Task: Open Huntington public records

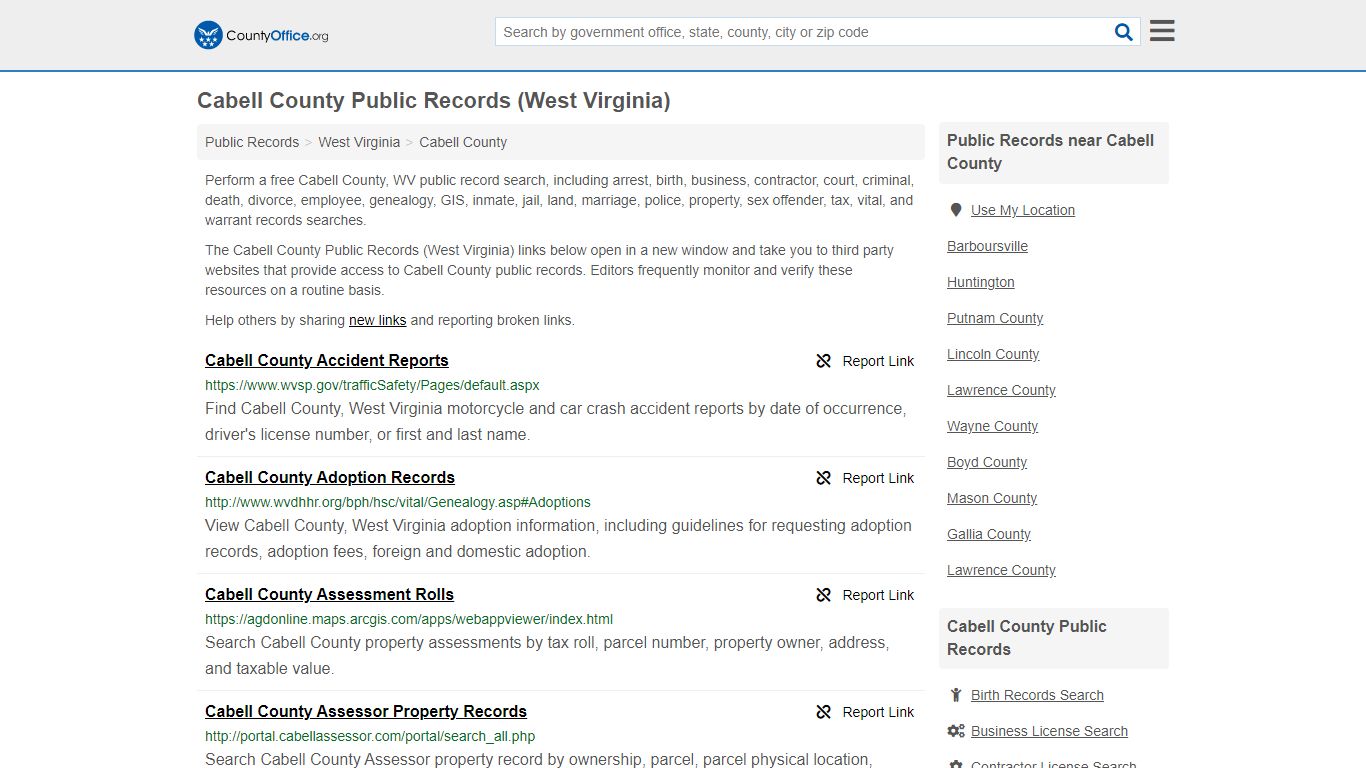Action: (980, 282)
